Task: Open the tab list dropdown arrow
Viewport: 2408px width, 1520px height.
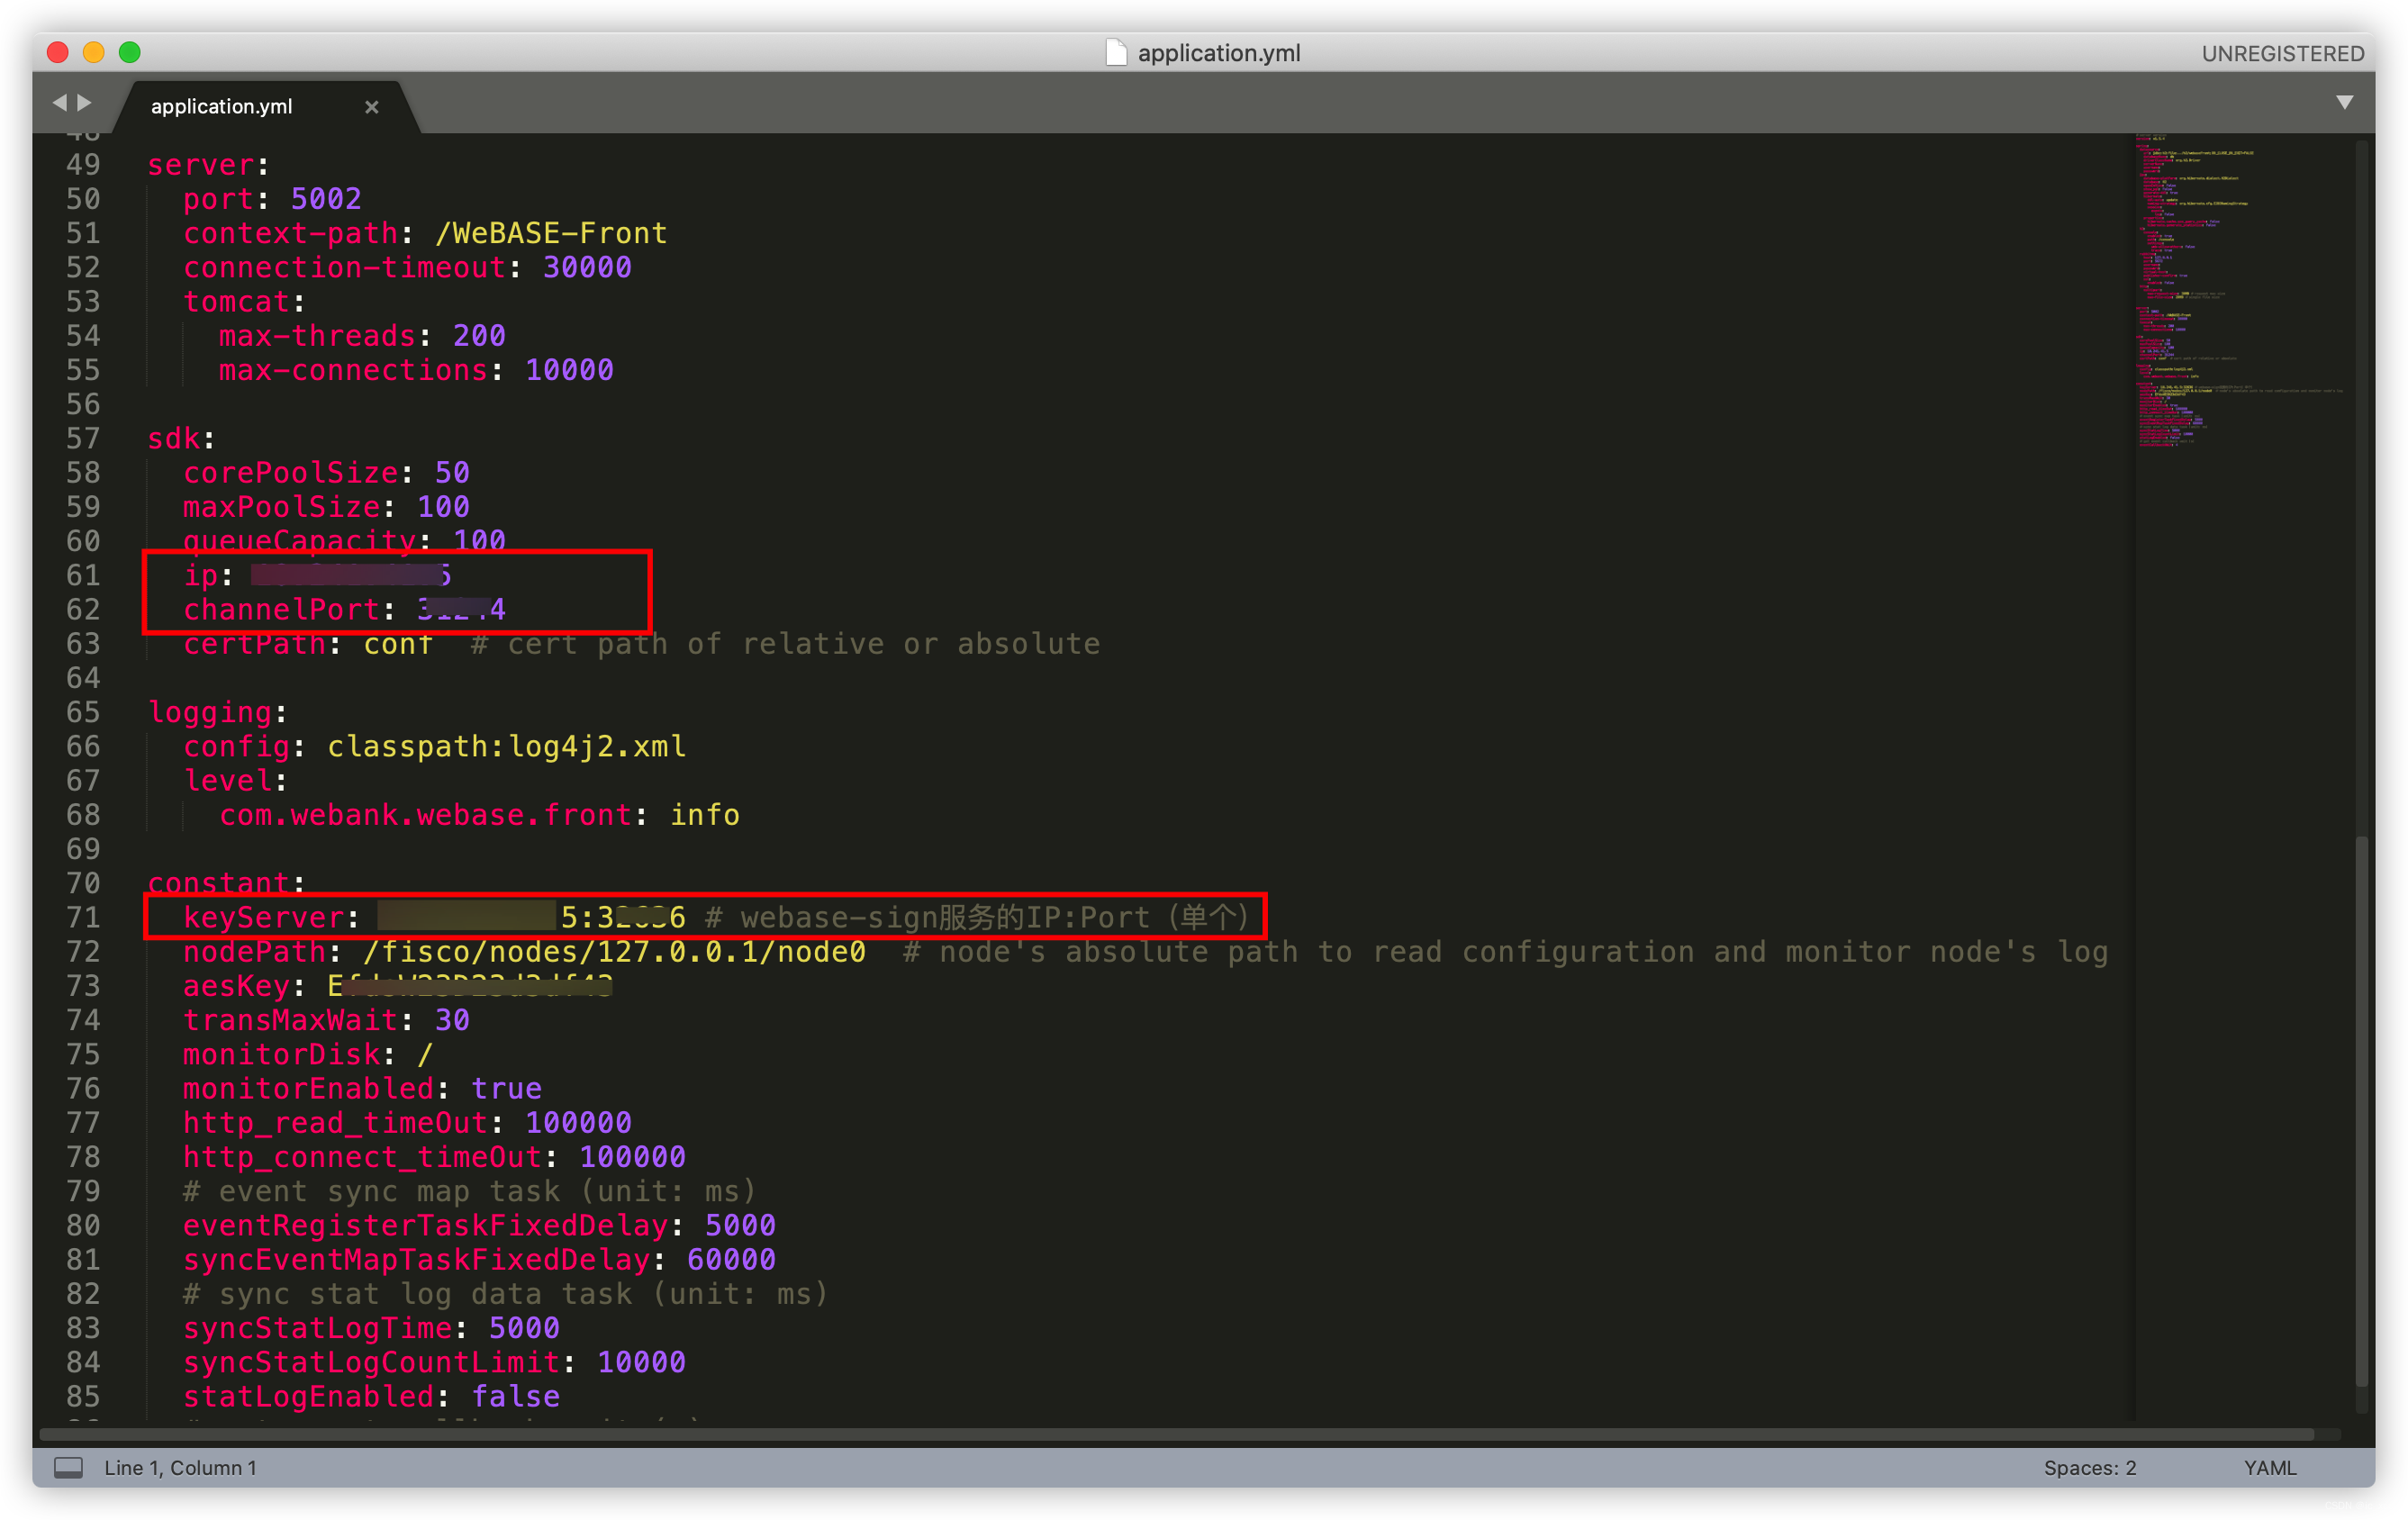Action: tap(2344, 103)
